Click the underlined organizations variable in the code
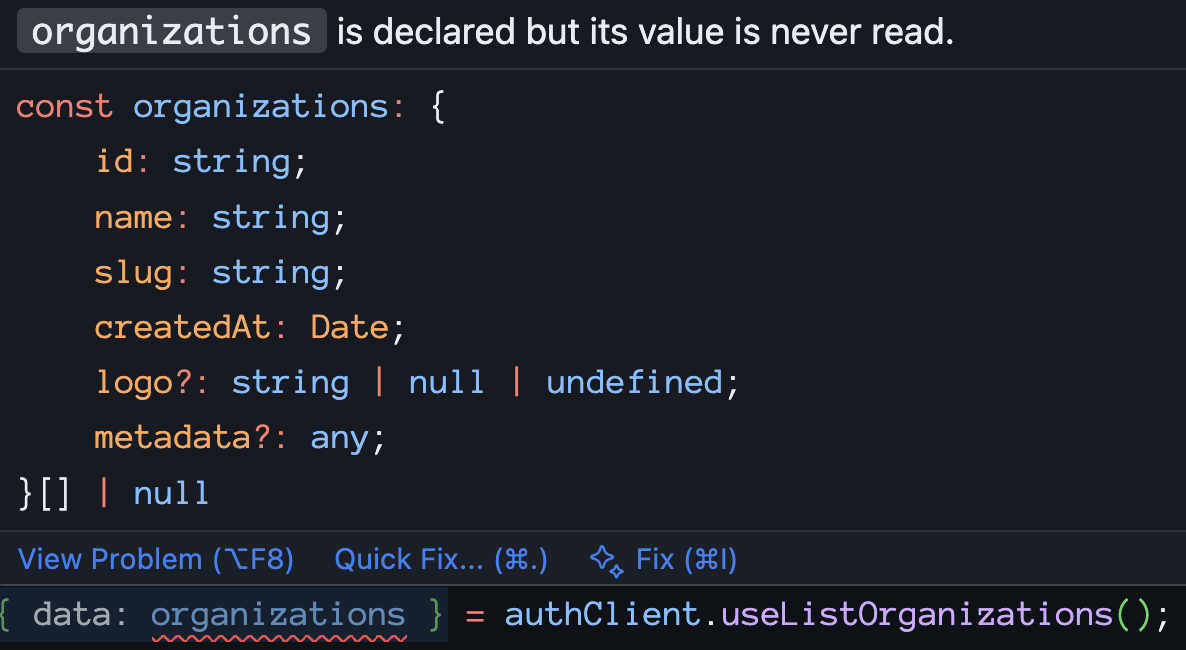 tap(278, 614)
